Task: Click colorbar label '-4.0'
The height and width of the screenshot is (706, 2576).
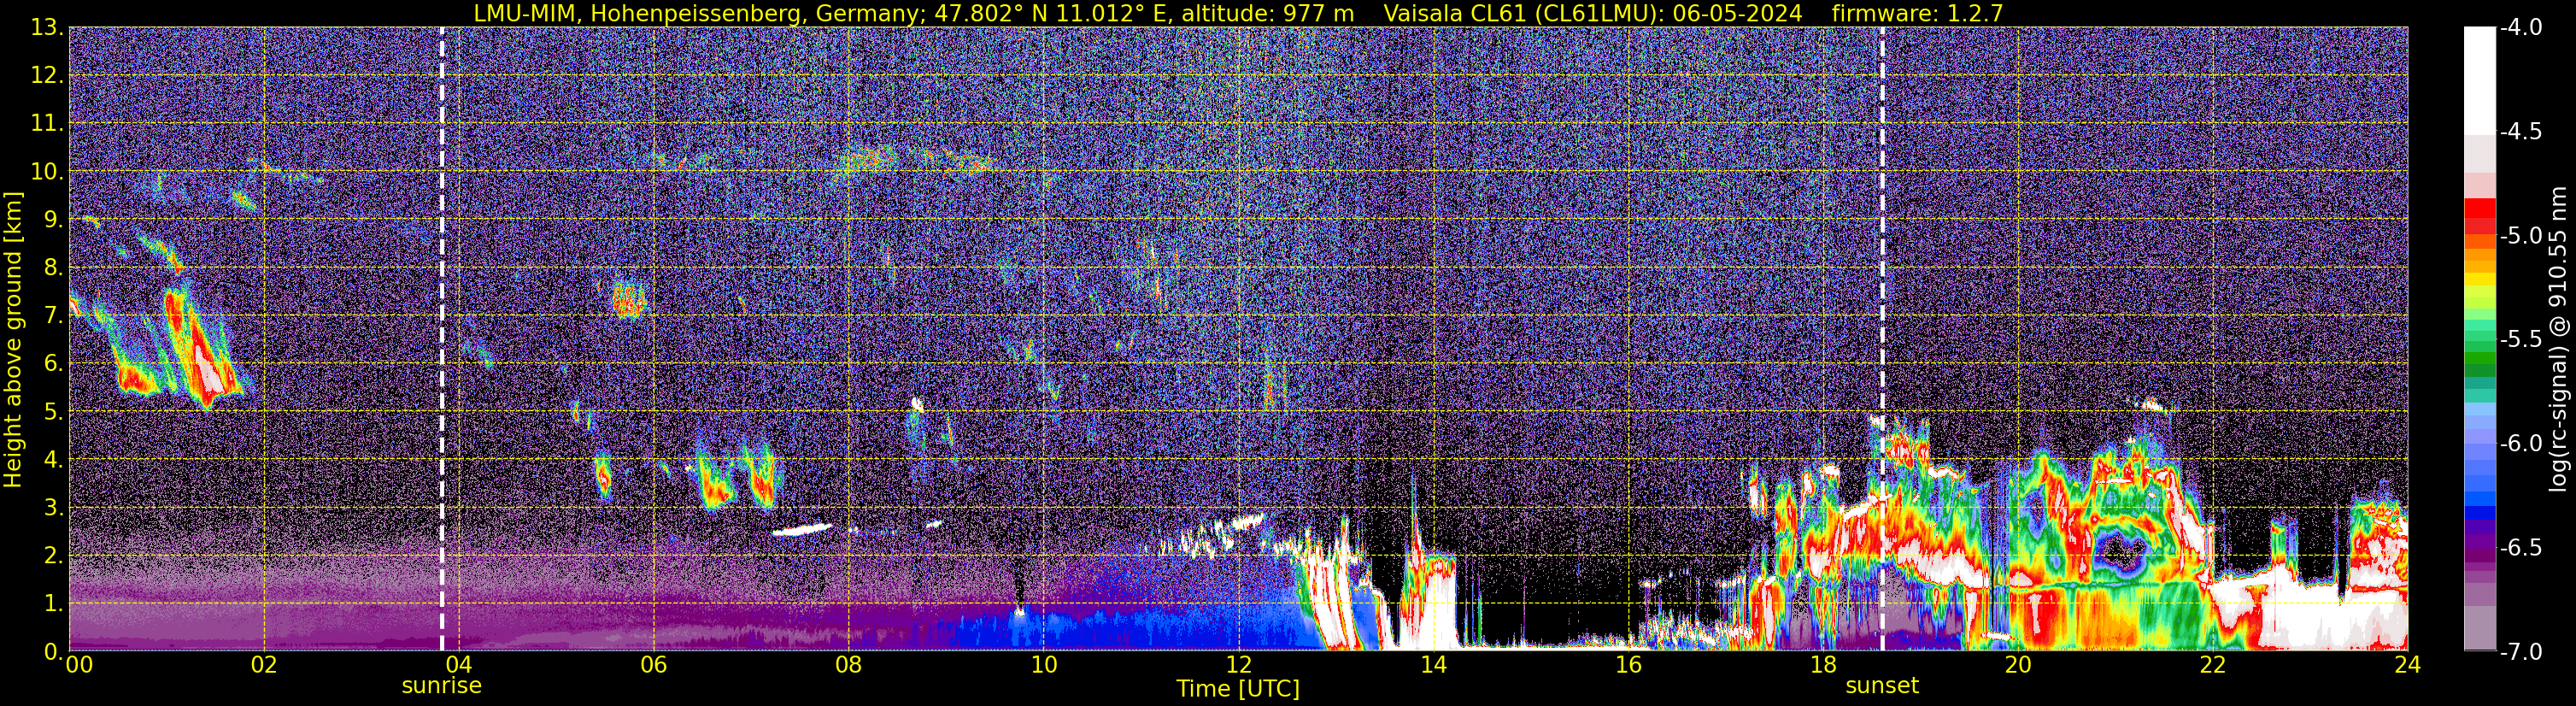Action: coord(2520,28)
